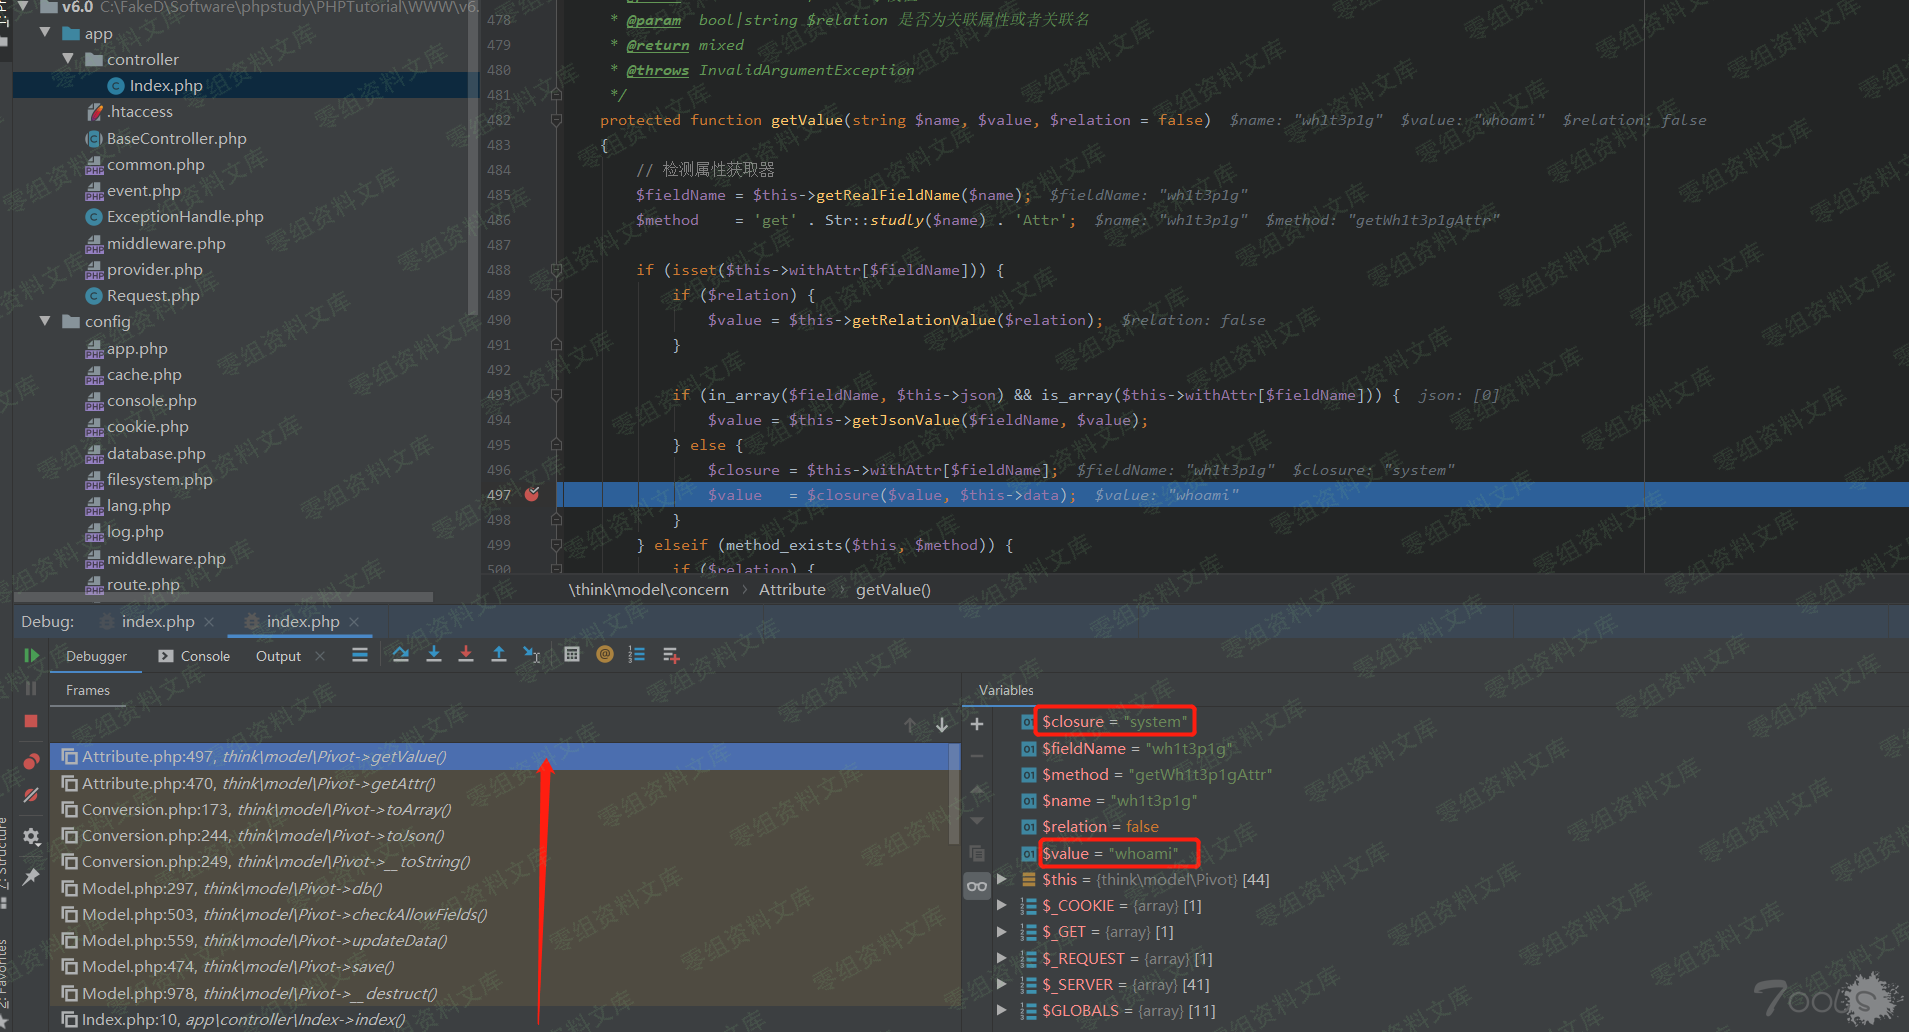Toggle Mute Breakpoints in debug sidebar

[31, 796]
